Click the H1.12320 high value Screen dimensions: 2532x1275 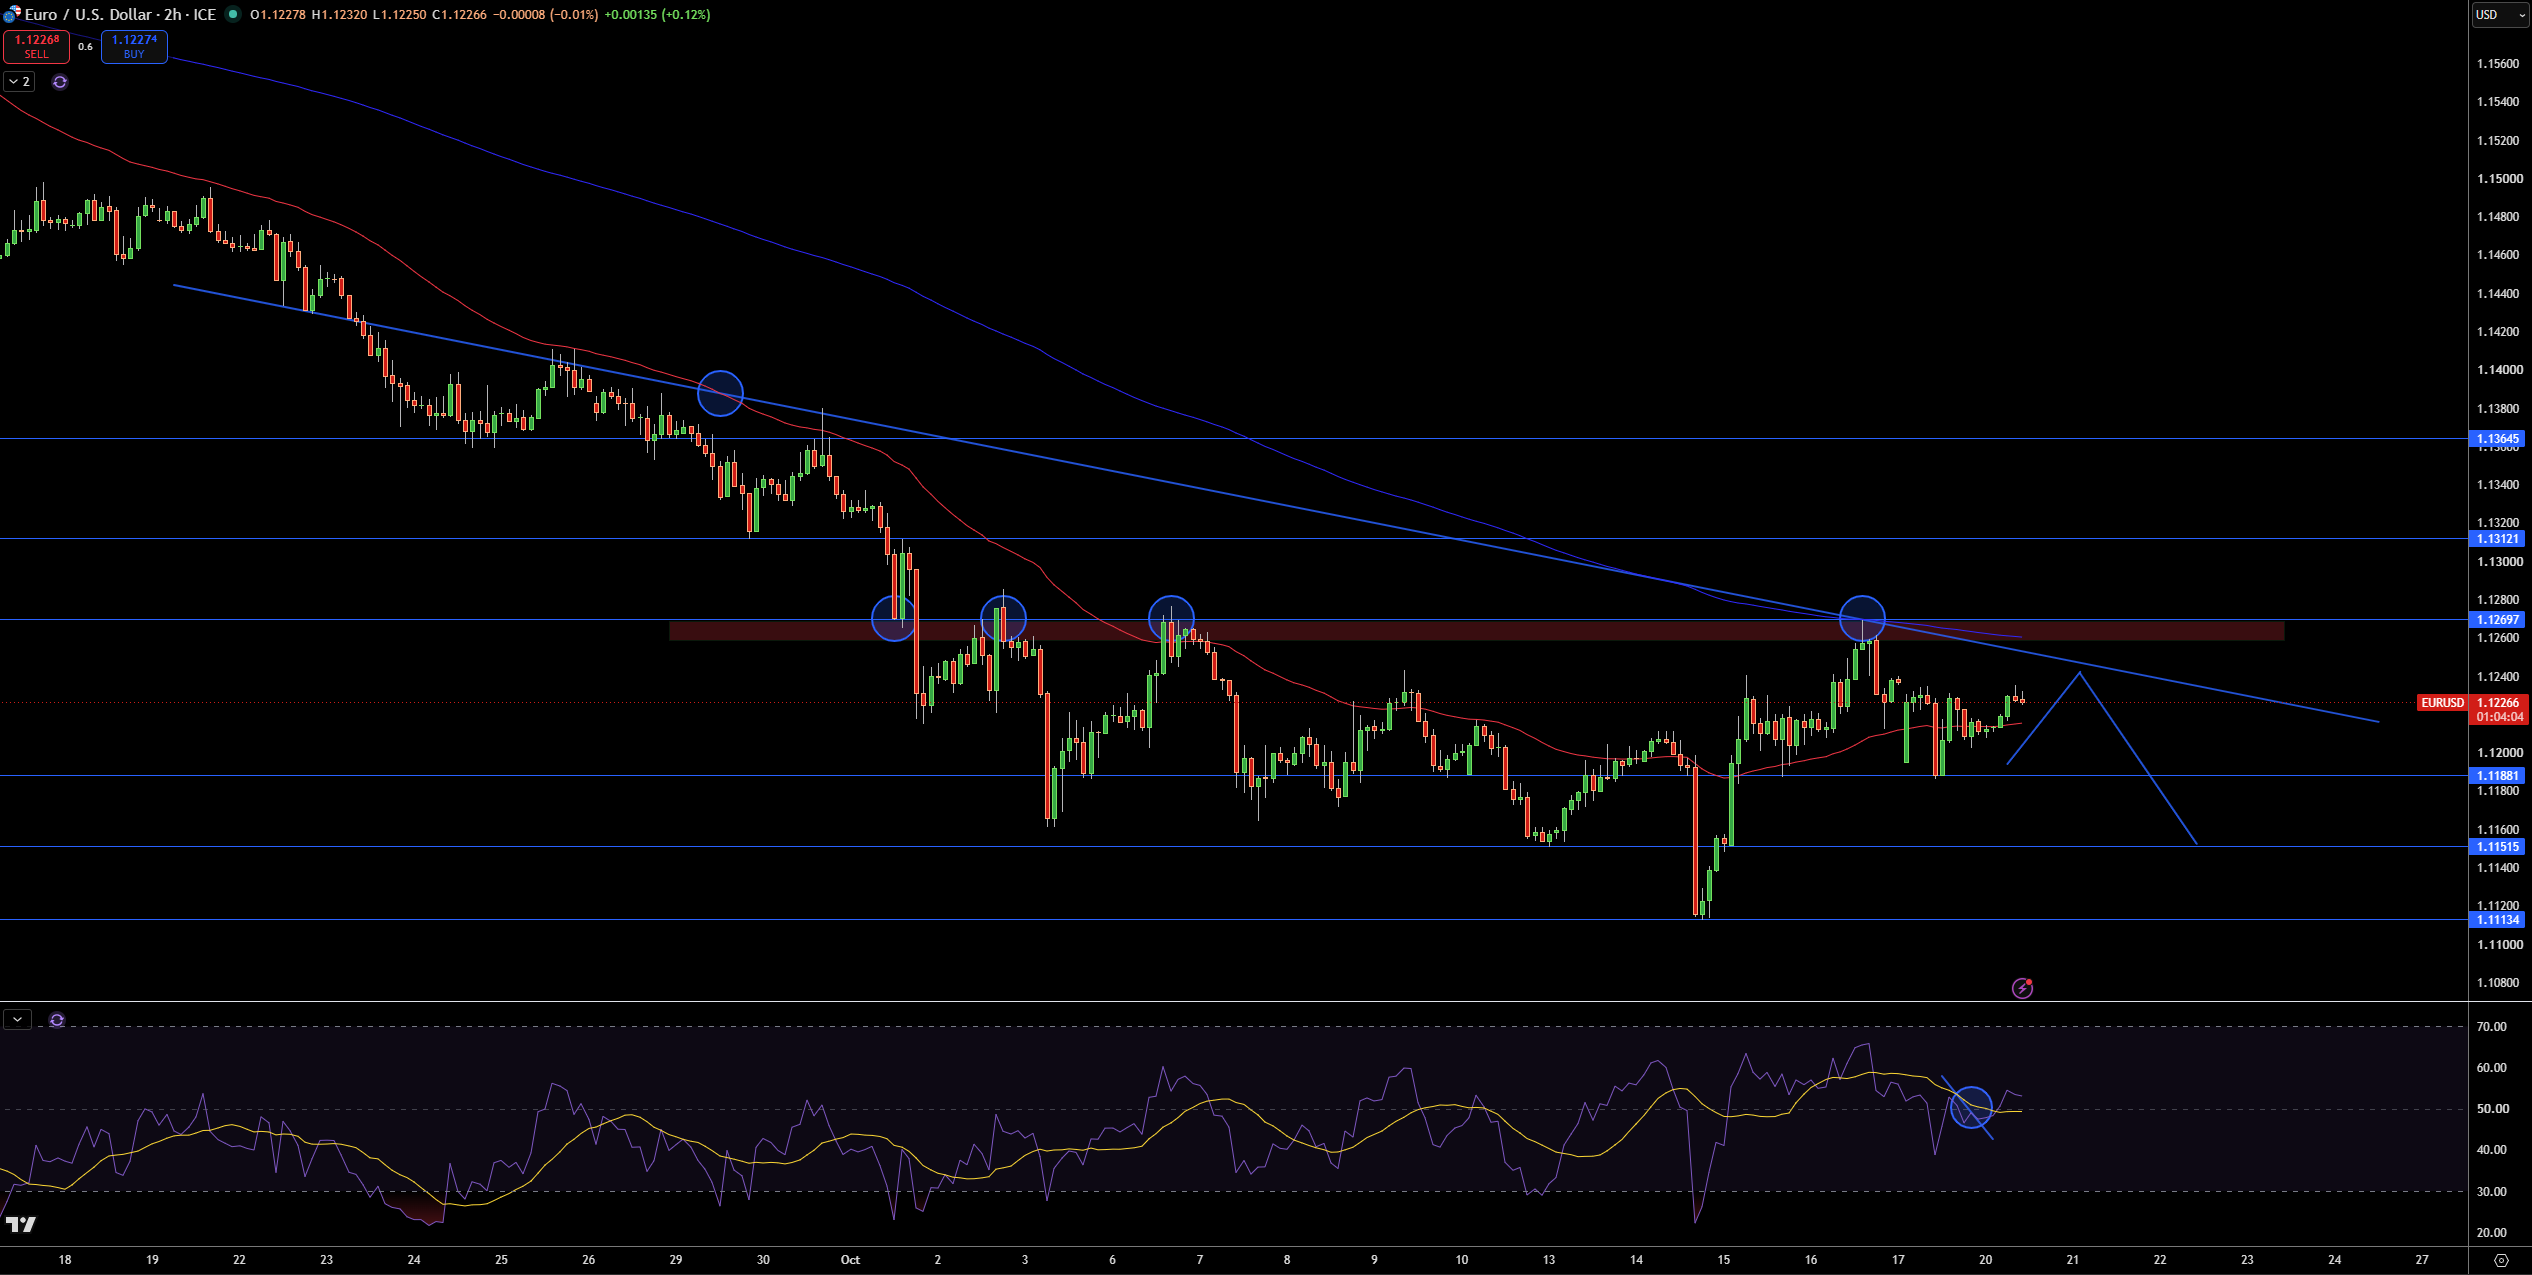point(339,15)
